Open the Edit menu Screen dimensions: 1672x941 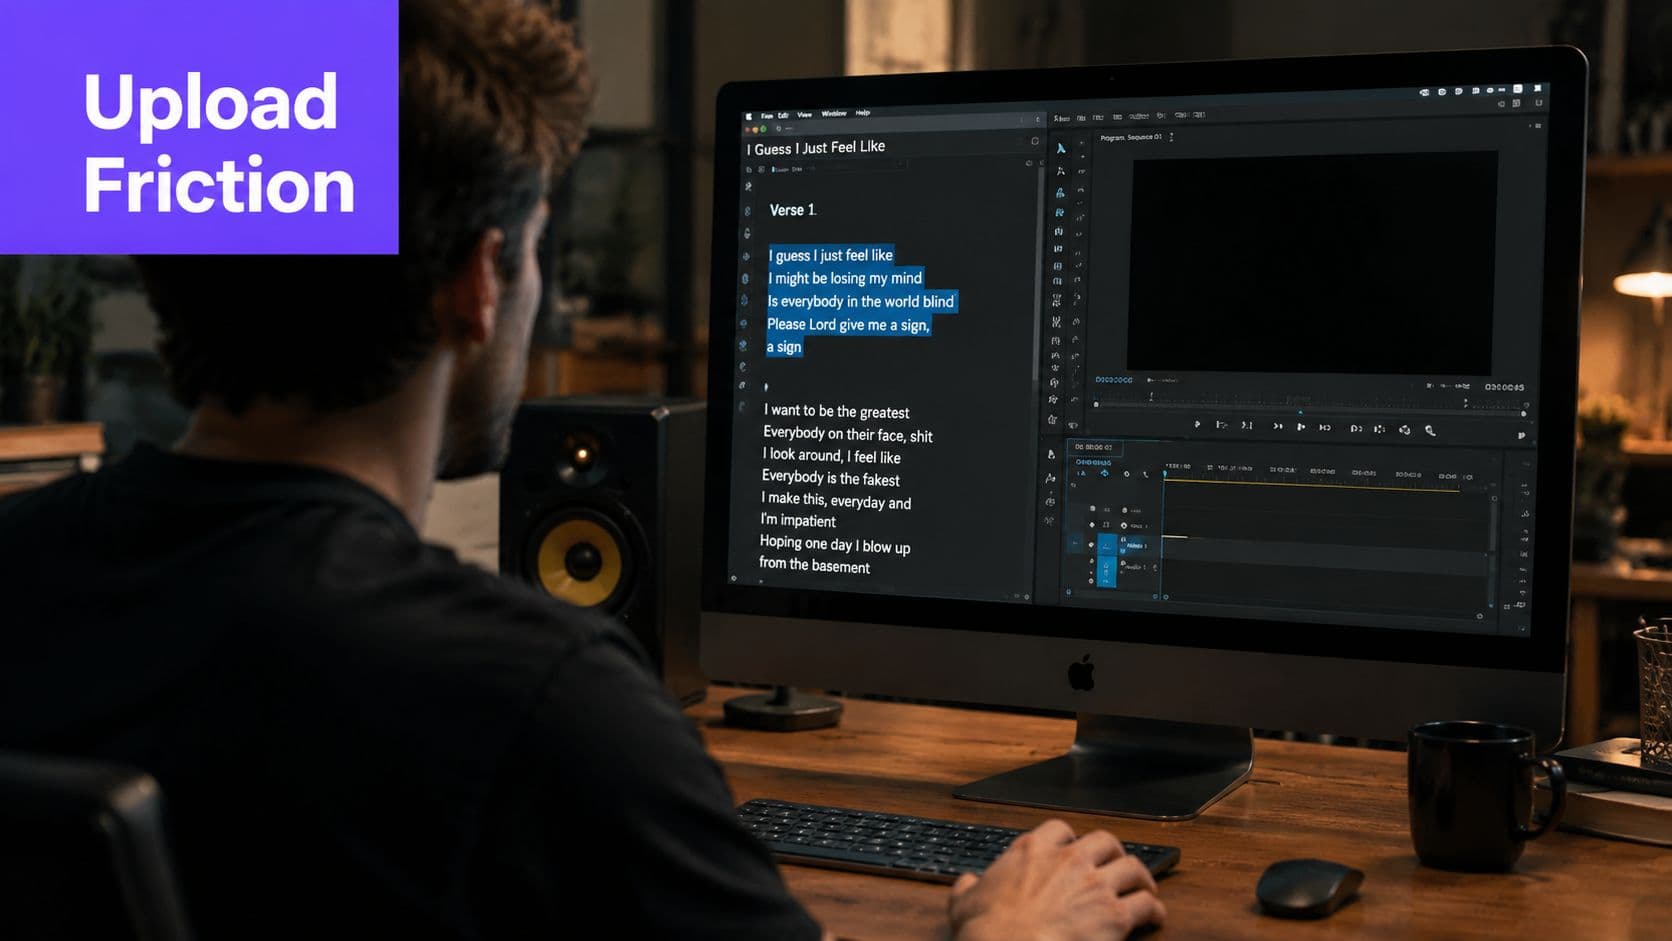pos(783,116)
